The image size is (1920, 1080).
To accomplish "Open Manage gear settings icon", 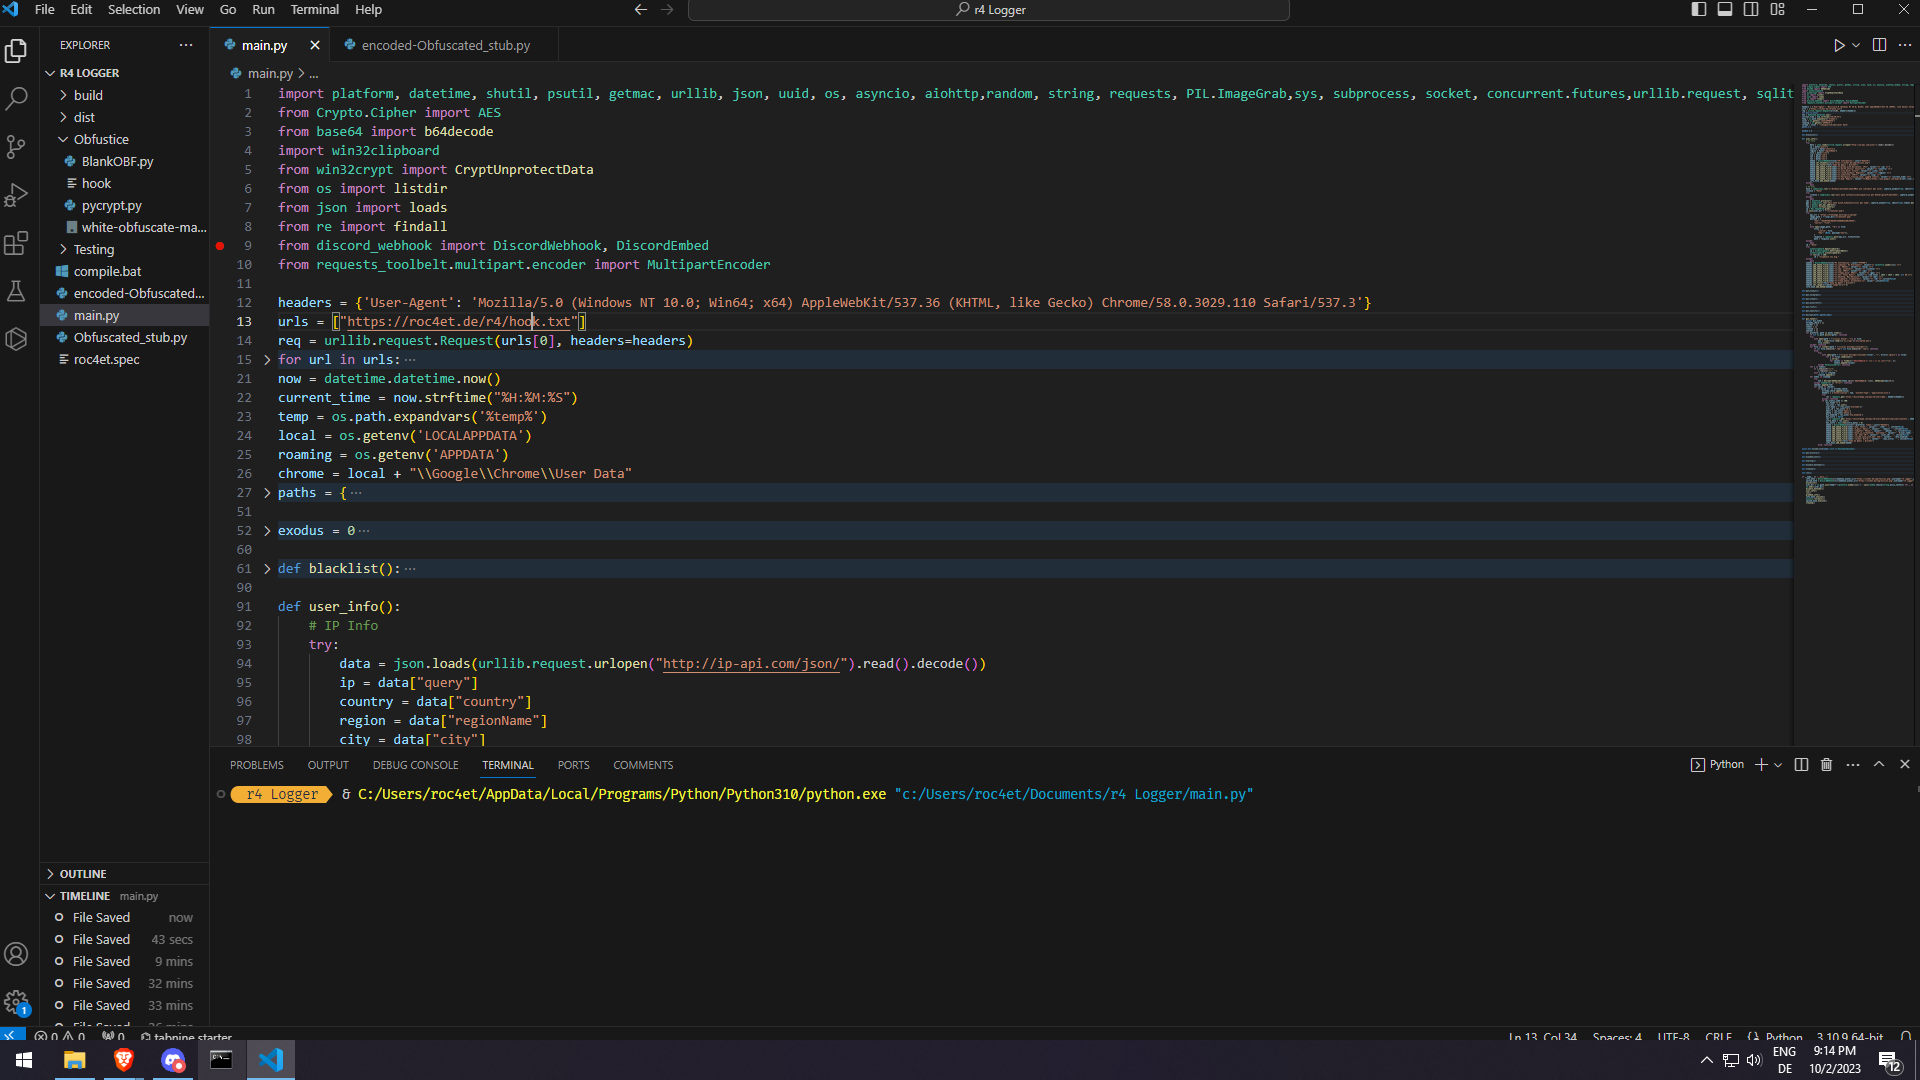I will point(16,1002).
